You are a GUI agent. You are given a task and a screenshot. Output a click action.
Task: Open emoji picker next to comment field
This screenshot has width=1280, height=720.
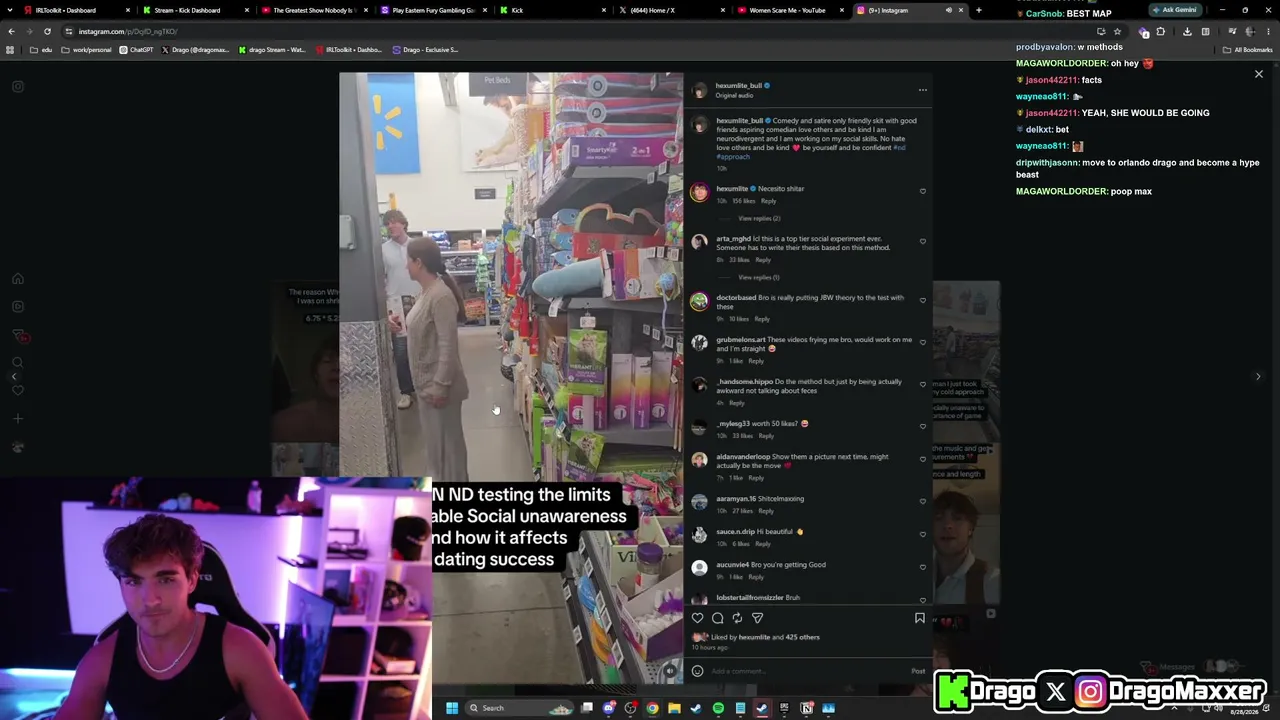point(697,671)
